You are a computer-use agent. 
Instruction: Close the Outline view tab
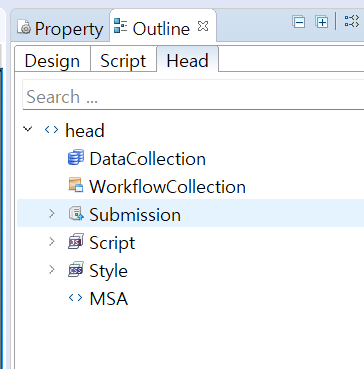pos(203,26)
